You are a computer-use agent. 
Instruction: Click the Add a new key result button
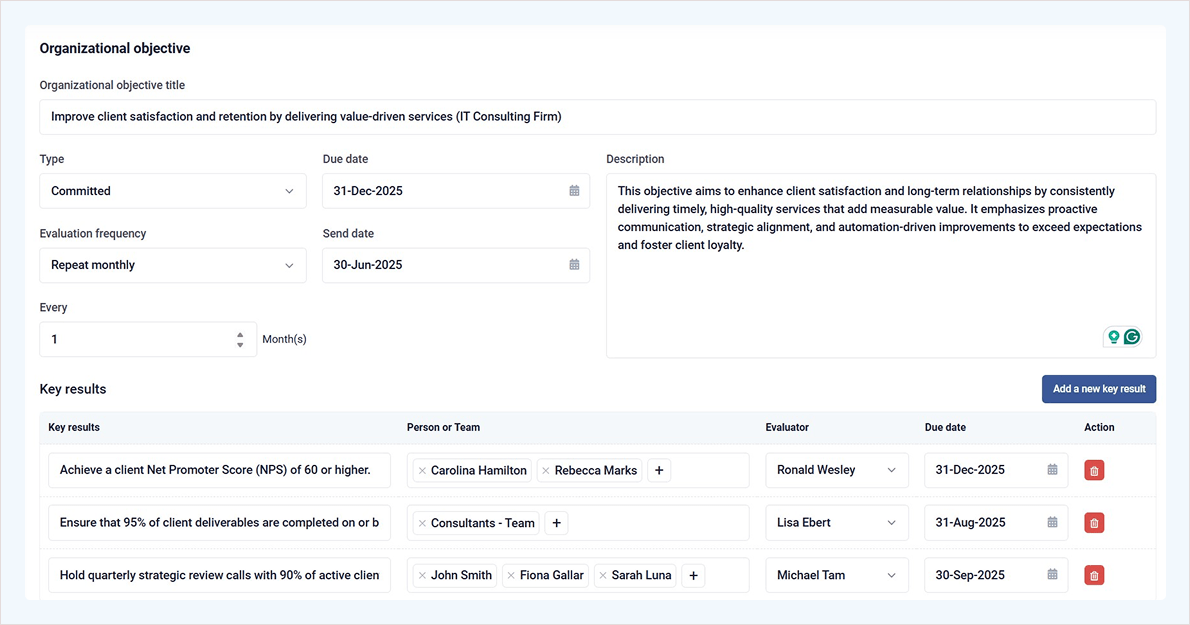1098,389
